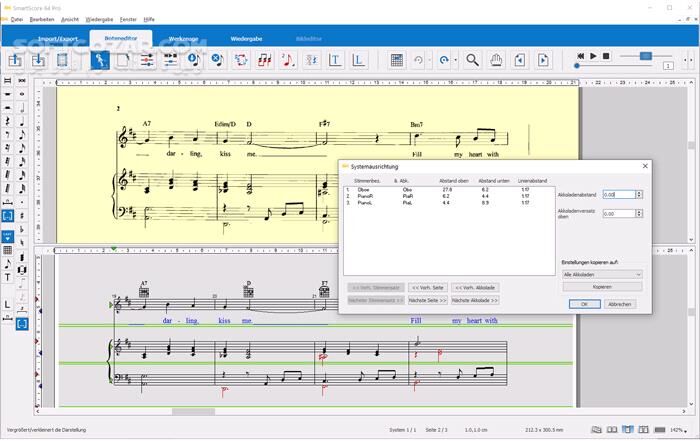Screen dimensions: 700x441
Task: Start playback with the play button
Action: [593, 56]
